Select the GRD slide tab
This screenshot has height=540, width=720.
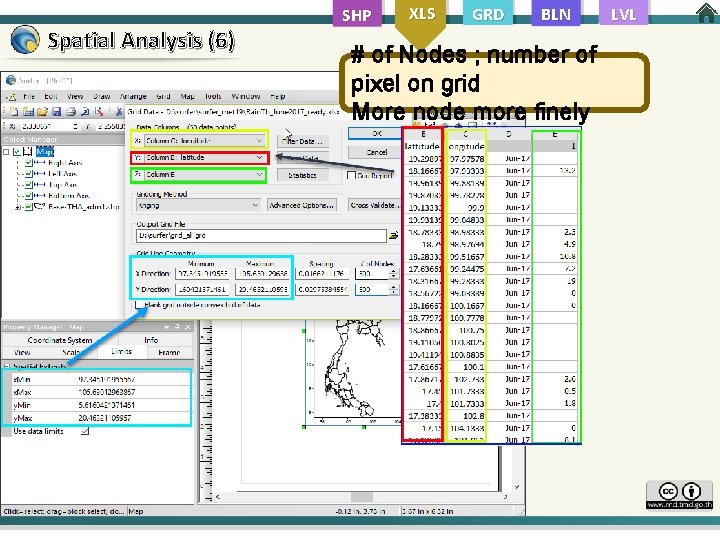coord(488,15)
